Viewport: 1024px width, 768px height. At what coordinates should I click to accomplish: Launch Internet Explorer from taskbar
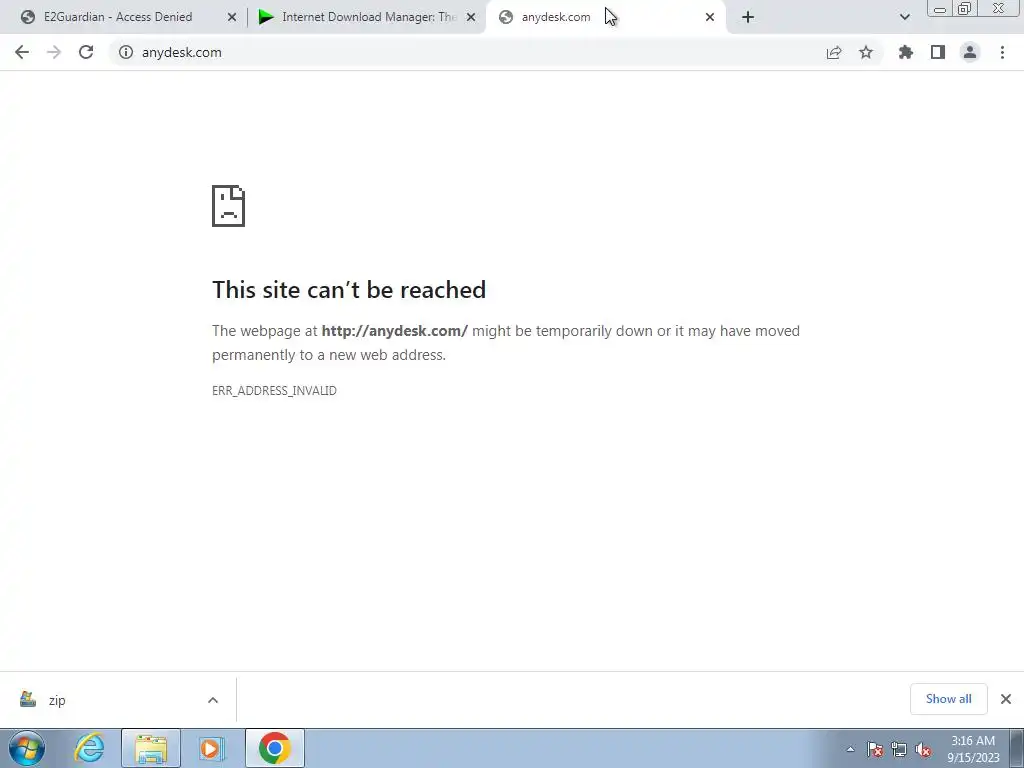pos(89,748)
